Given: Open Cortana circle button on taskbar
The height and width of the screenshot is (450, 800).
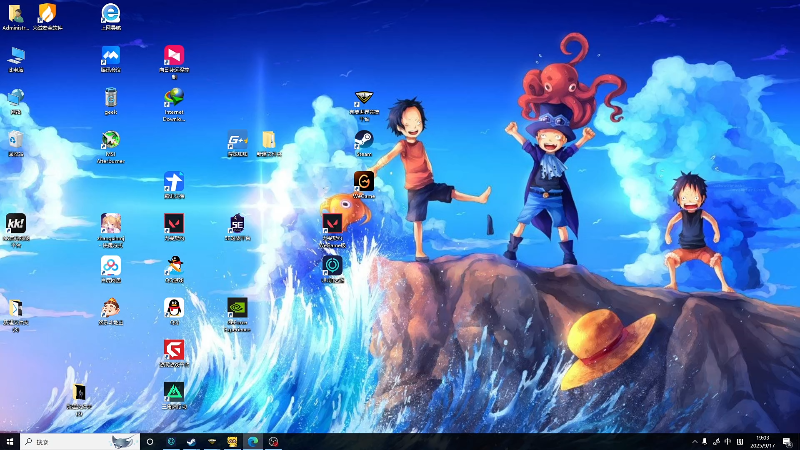Looking at the screenshot, I should (x=150, y=441).
